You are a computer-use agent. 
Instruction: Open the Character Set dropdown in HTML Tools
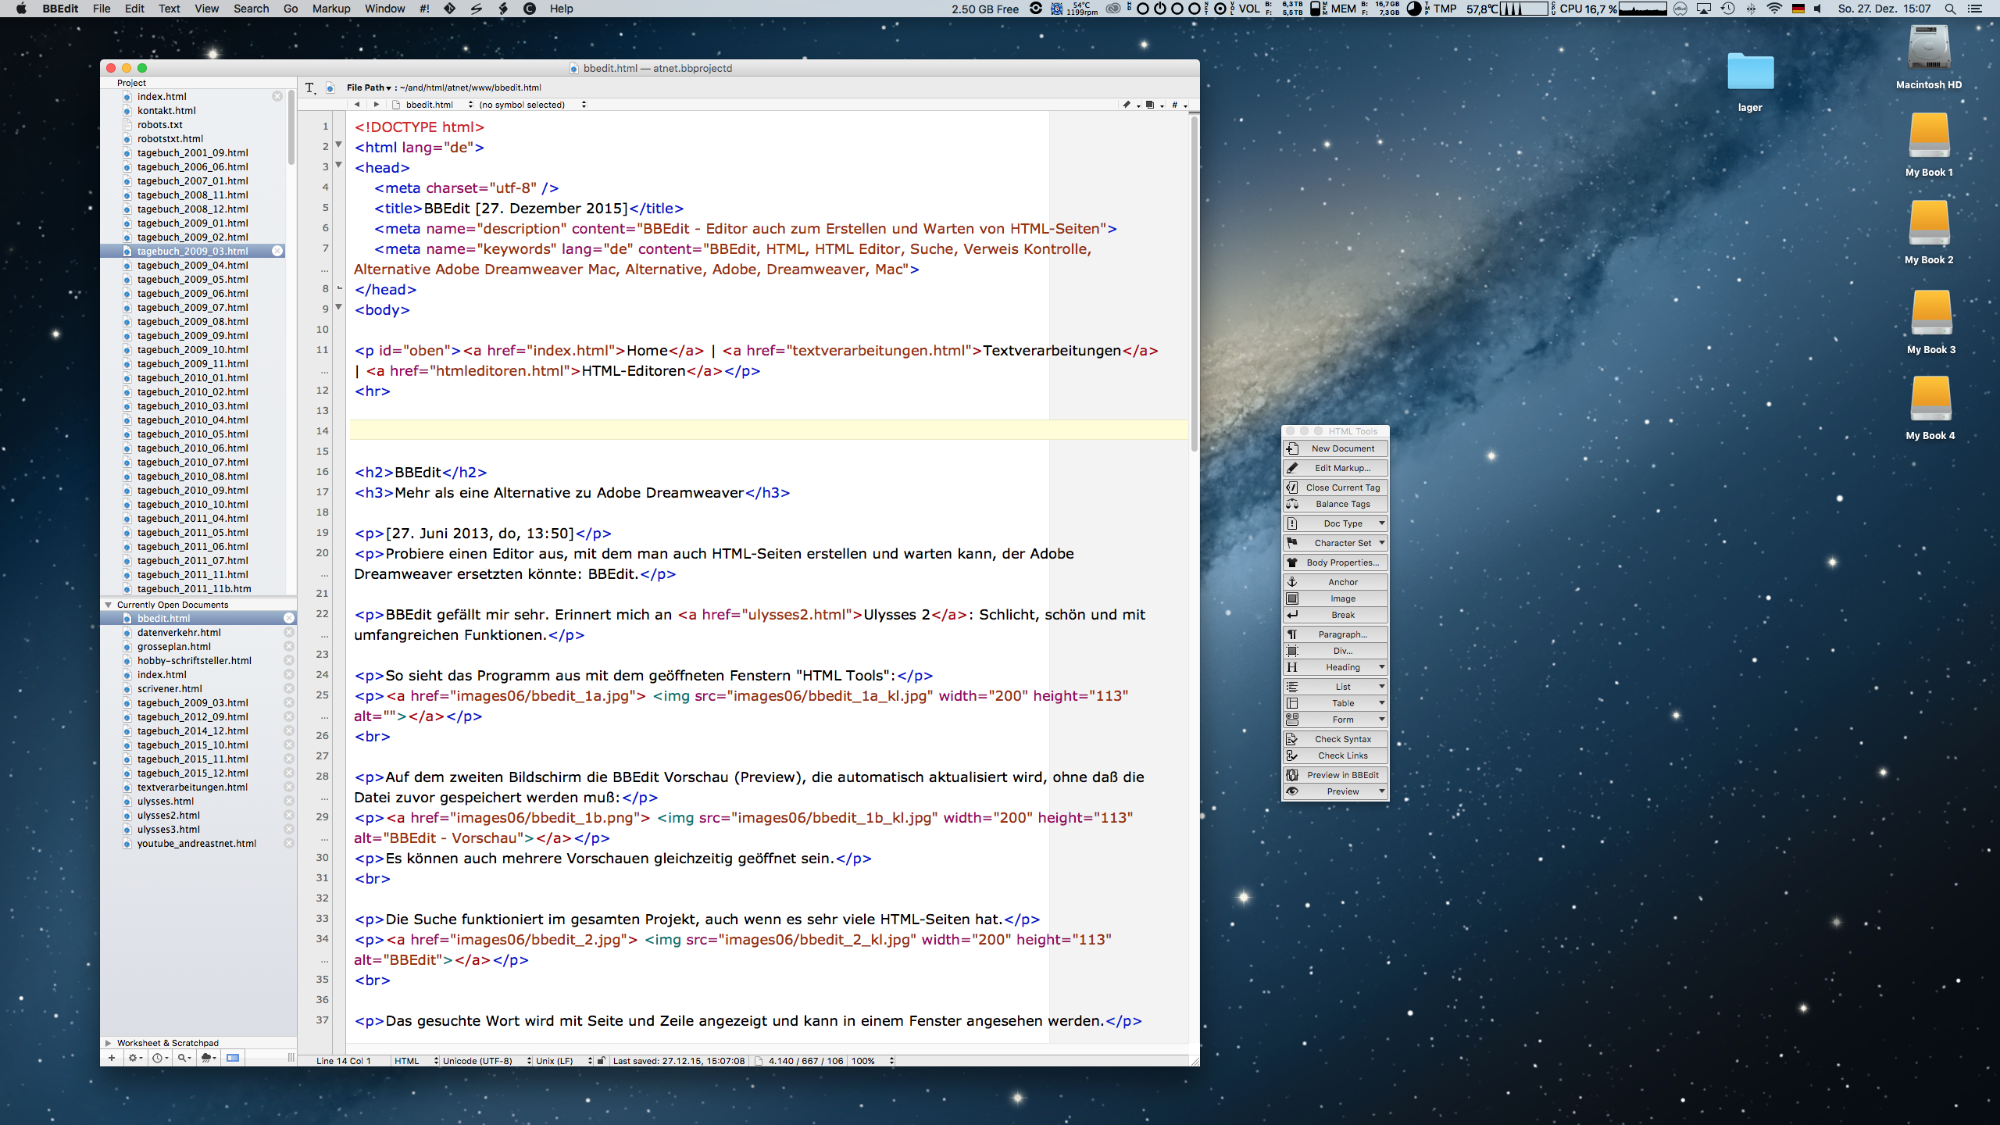pyautogui.click(x=1335, y=543)
